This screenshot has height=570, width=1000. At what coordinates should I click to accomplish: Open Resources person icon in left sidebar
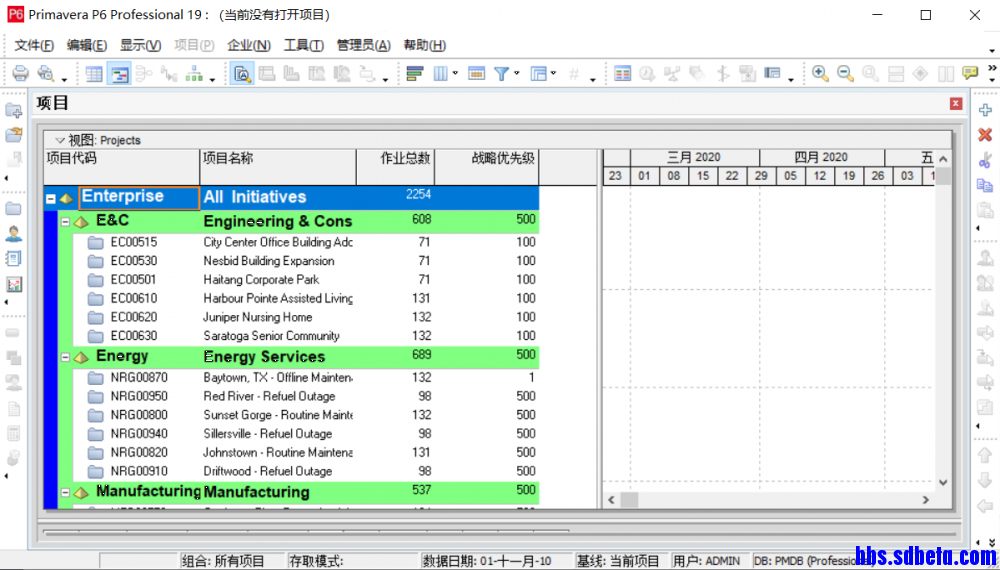pyautogui.click(x=13, y=233)
